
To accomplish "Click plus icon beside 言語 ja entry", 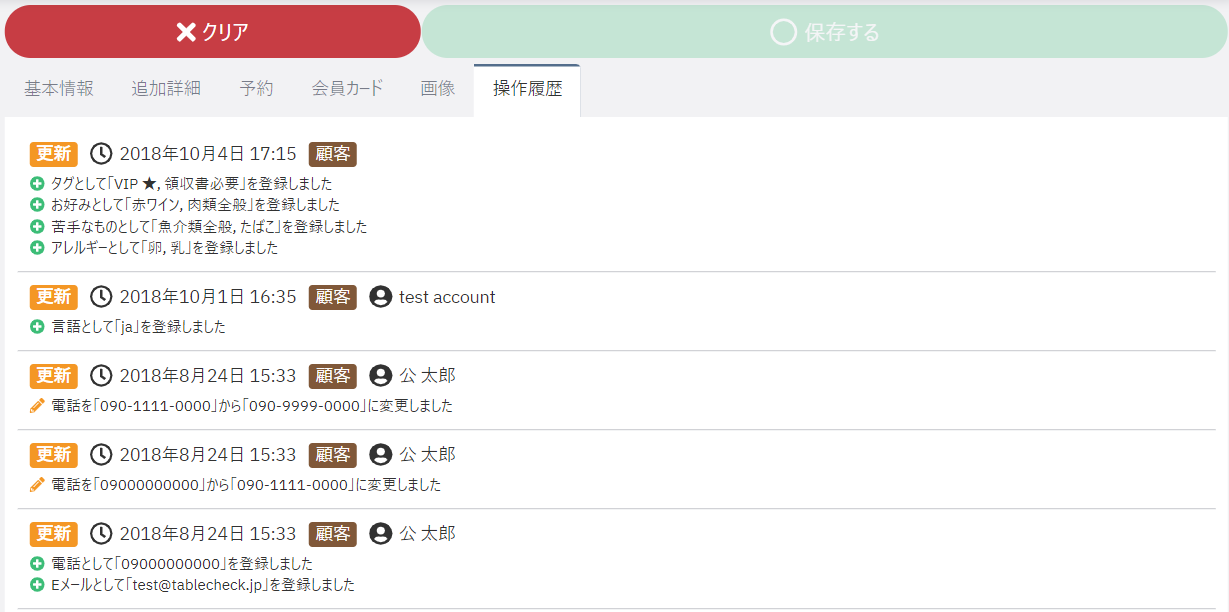I will point(37,327).
